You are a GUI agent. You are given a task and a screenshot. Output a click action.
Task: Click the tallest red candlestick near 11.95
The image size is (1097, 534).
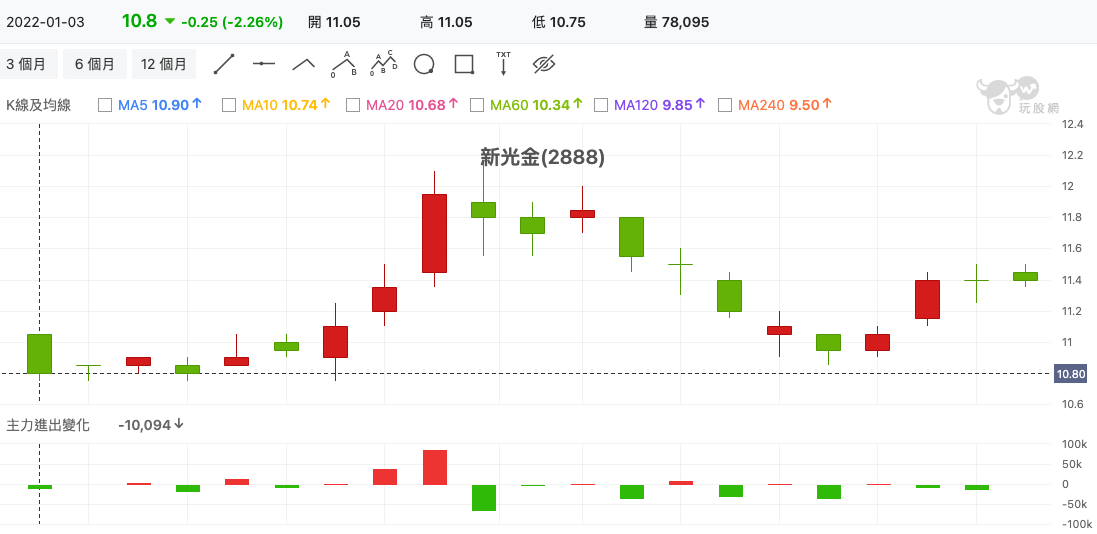coord(434,233)
